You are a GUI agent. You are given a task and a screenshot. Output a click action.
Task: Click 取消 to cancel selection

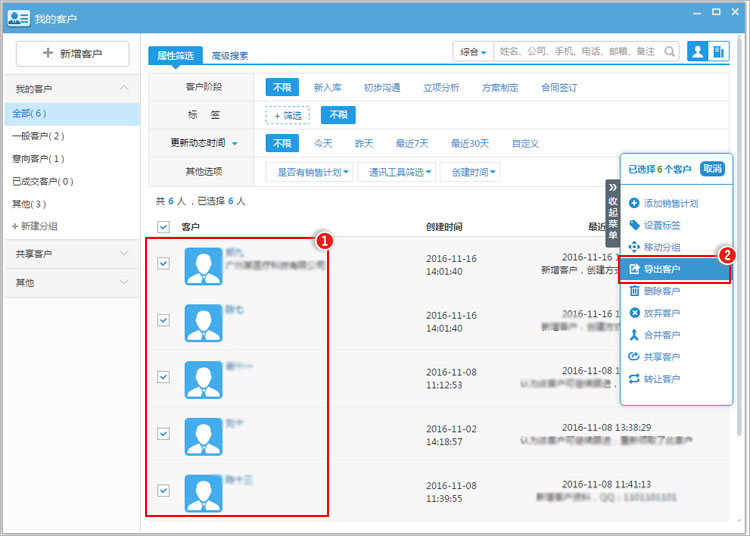pyautogui.click(x=712, y=169)
